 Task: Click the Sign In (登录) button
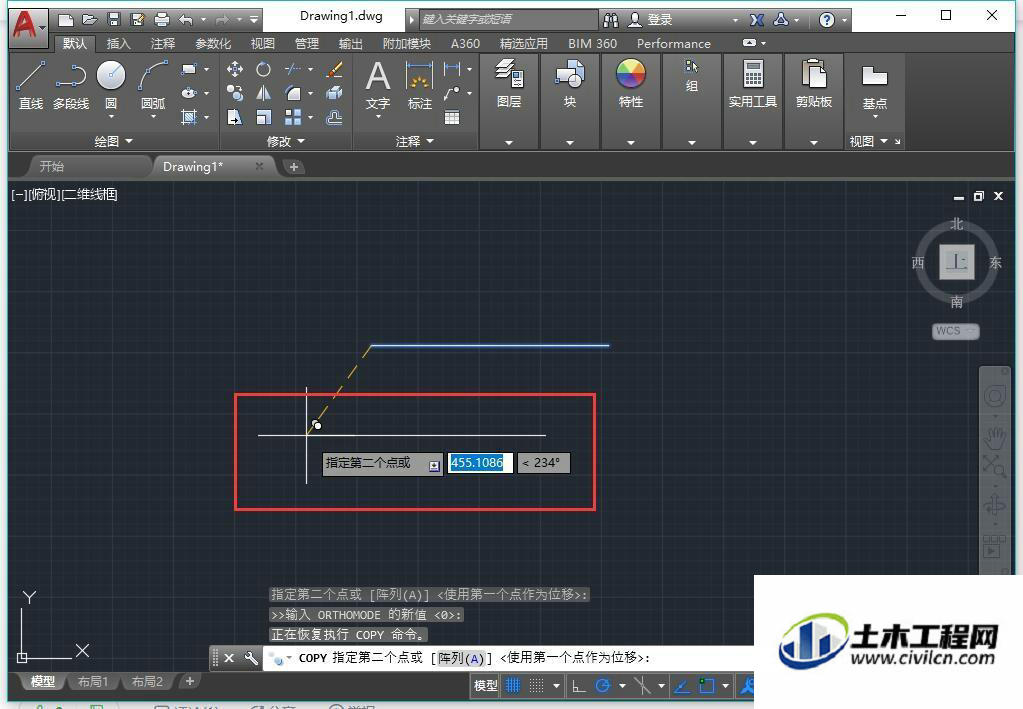650,20
